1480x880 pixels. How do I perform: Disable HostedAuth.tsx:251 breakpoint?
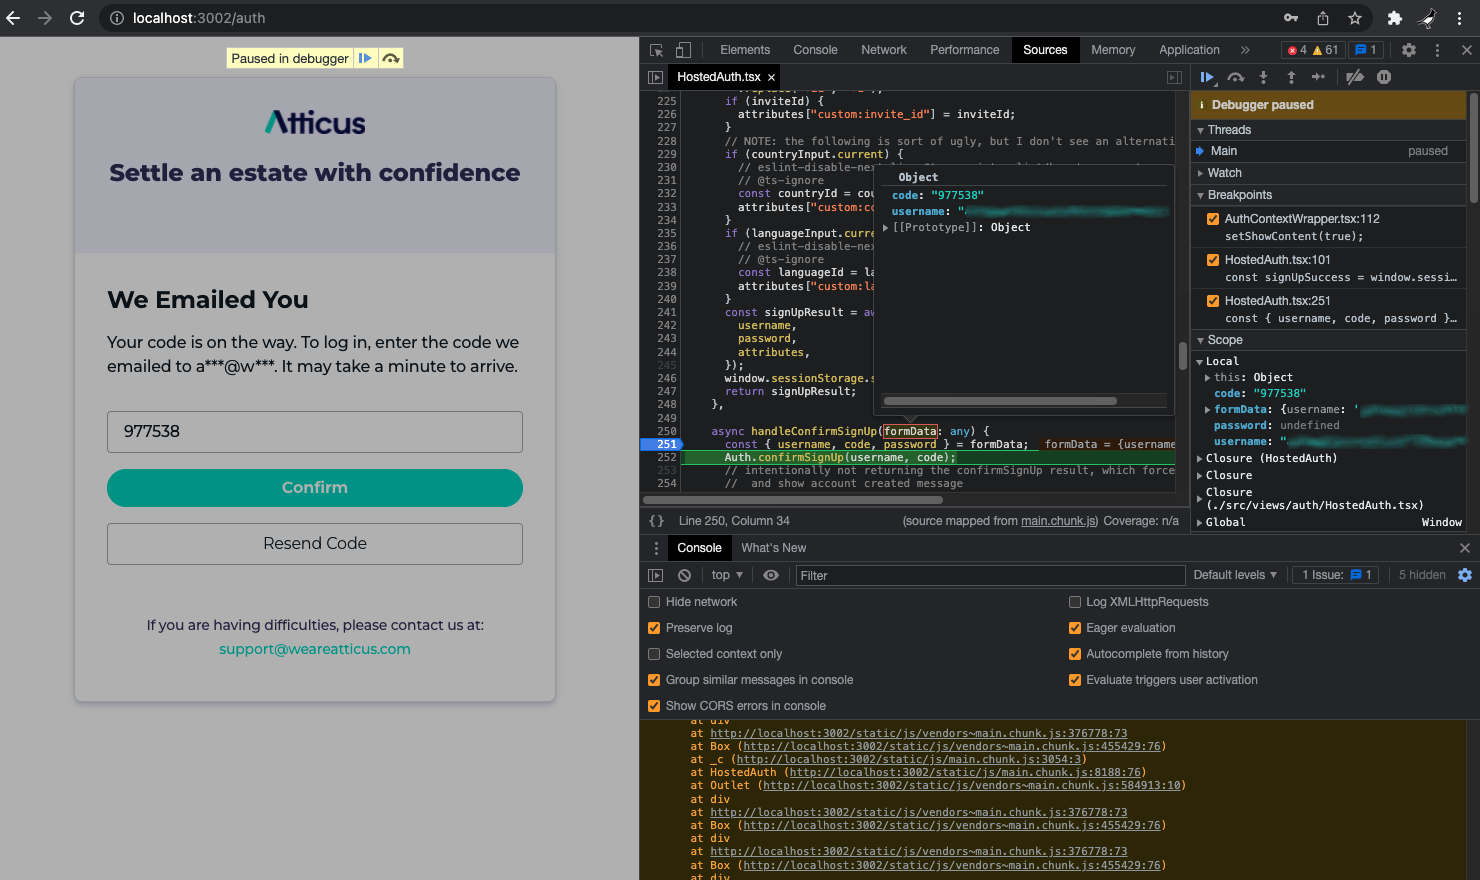point(1213,301)
